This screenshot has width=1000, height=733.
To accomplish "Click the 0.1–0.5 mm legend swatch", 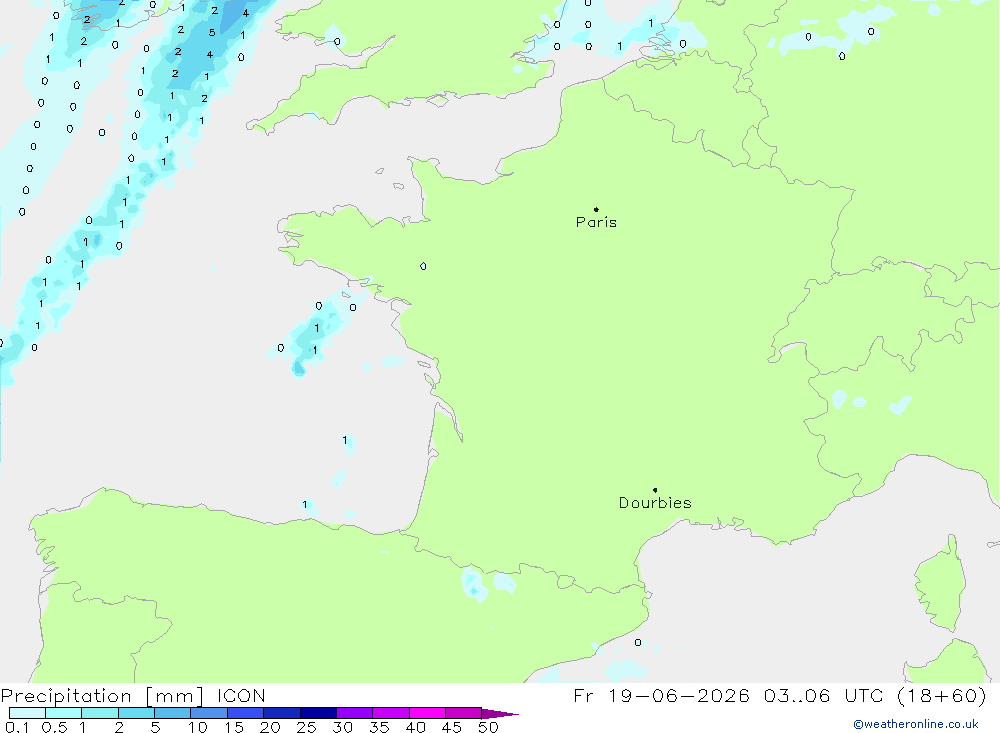I will click(x=27, y=713).
